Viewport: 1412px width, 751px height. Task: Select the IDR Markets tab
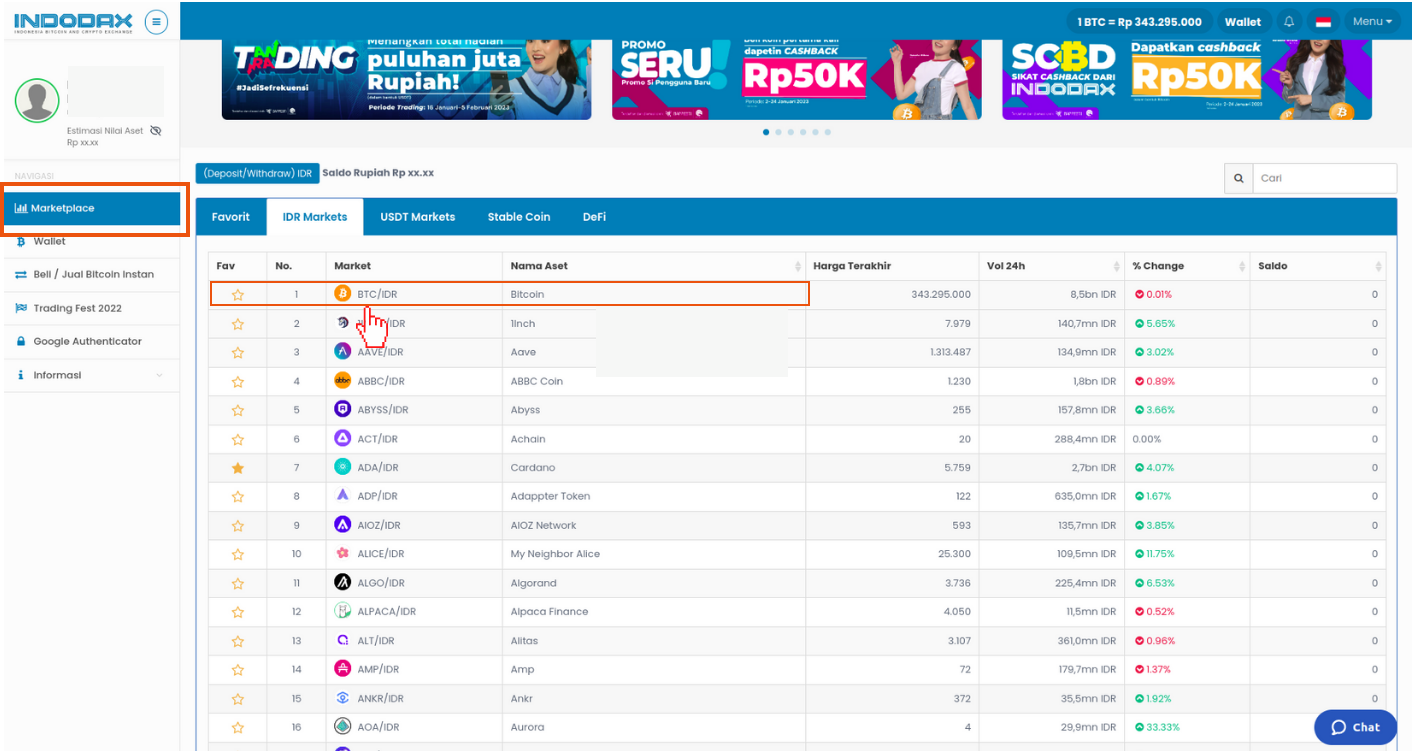315,217
